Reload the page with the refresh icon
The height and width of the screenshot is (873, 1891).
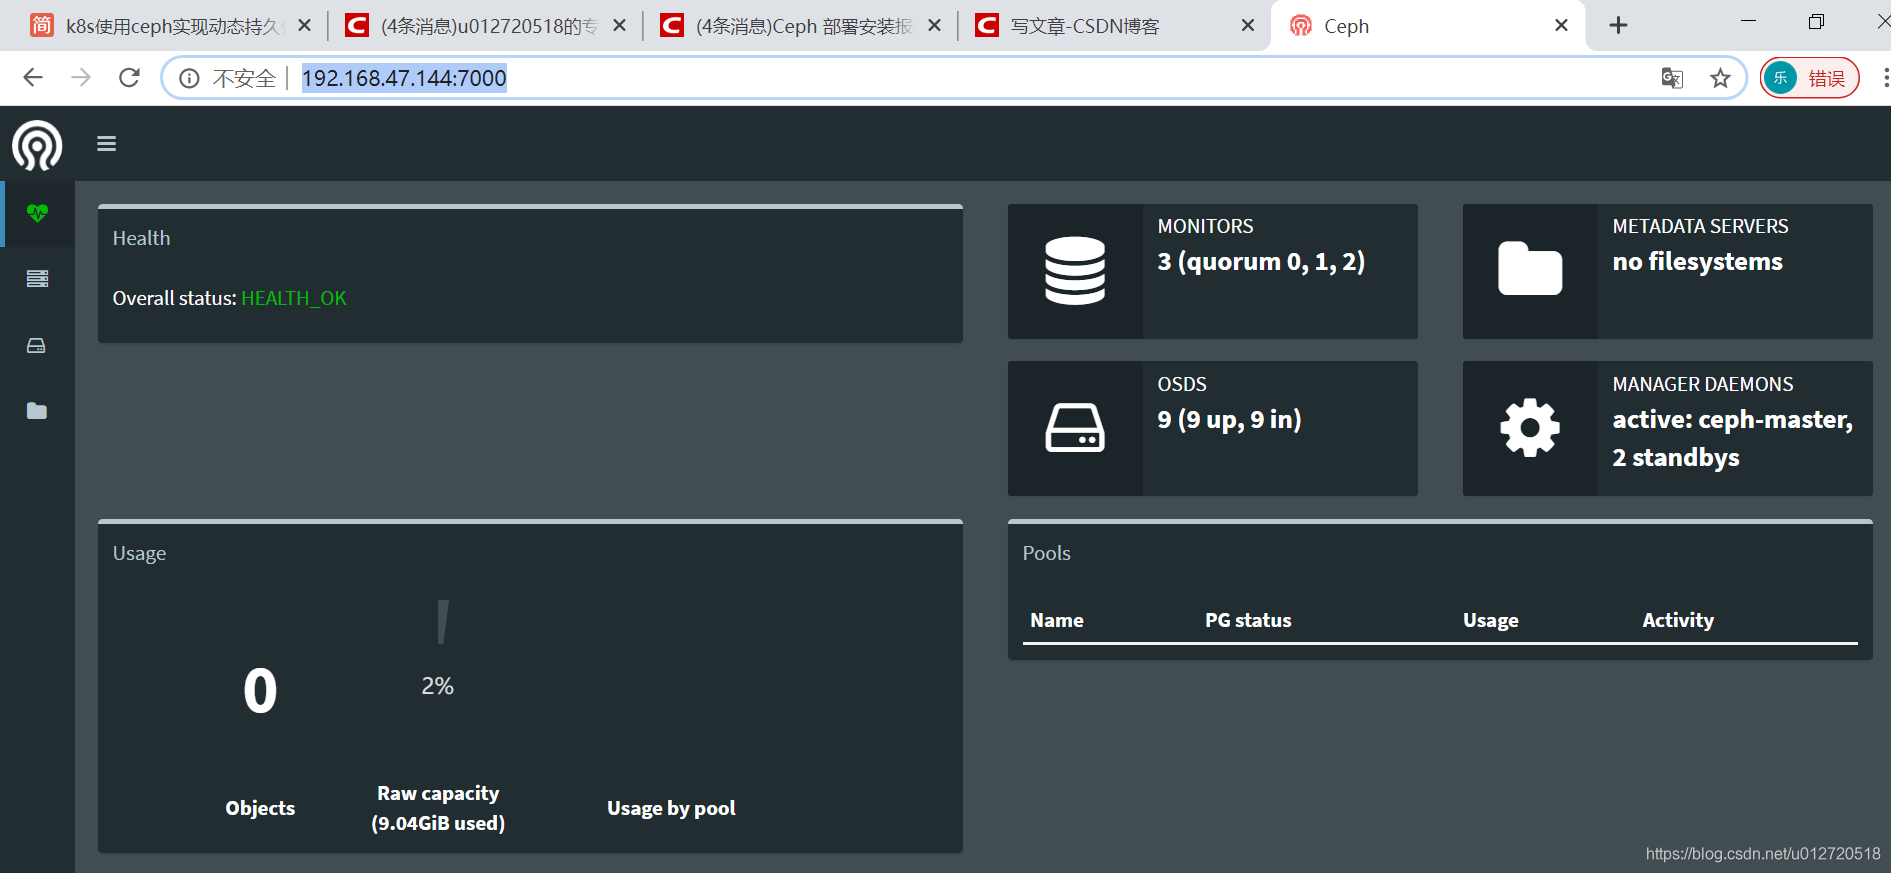click(x=129, y=78)
